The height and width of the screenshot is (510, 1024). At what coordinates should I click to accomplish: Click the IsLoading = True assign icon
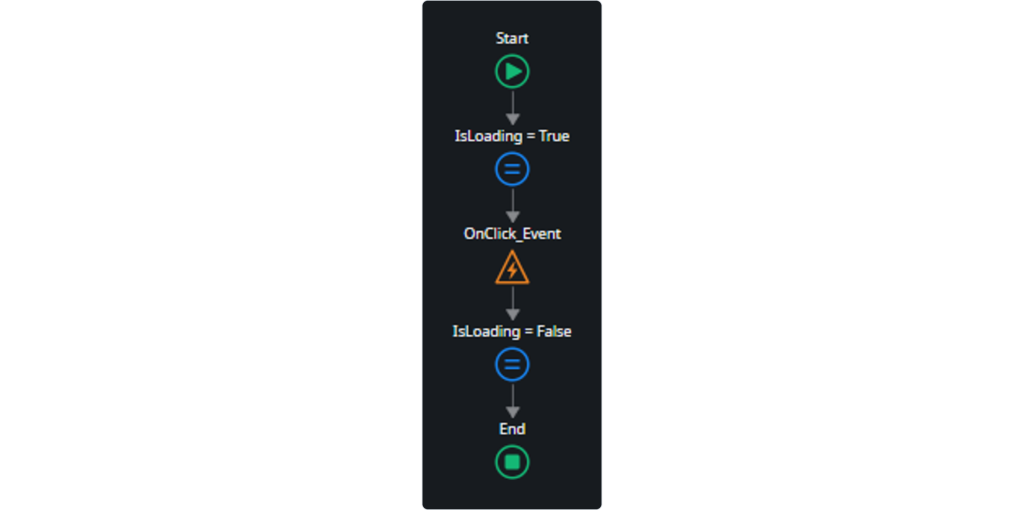pos(512,169)
